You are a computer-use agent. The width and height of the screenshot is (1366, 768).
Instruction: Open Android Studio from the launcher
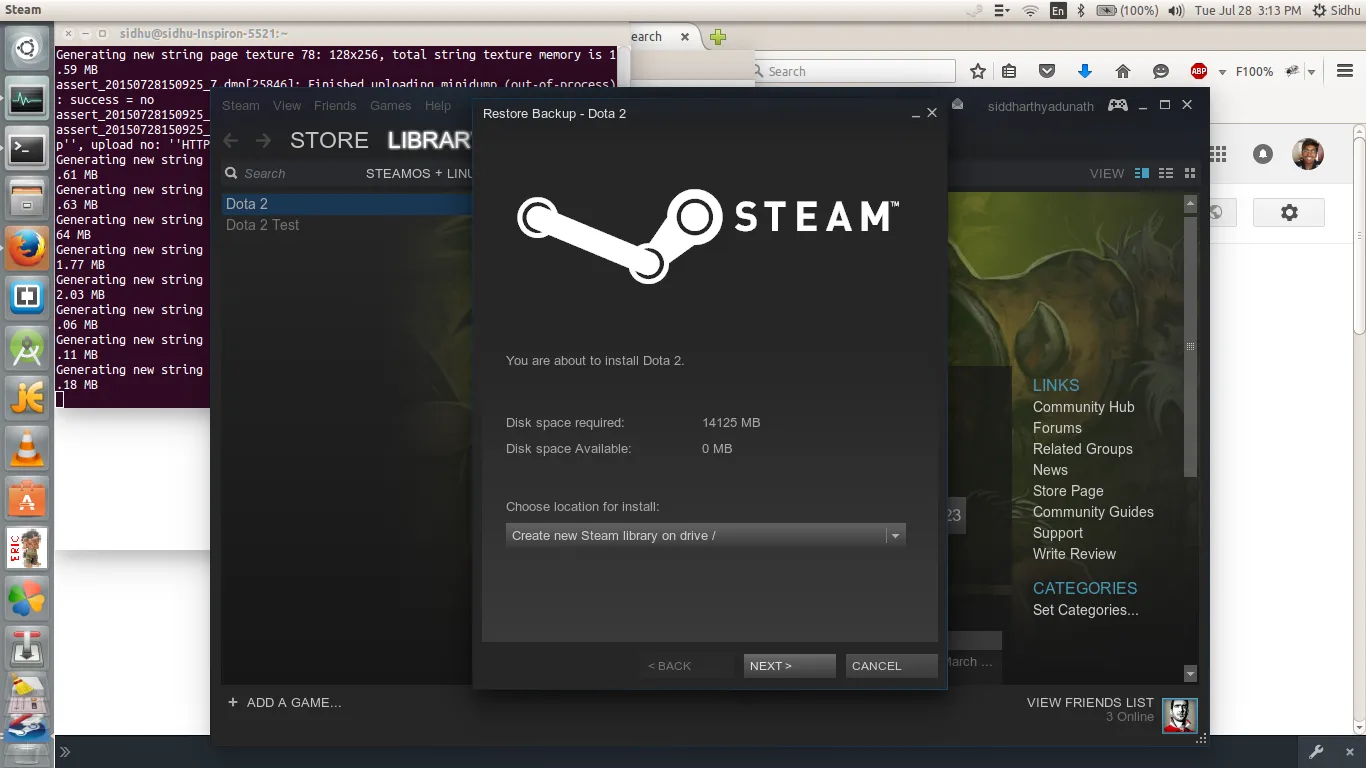click(x=26, y=348)
